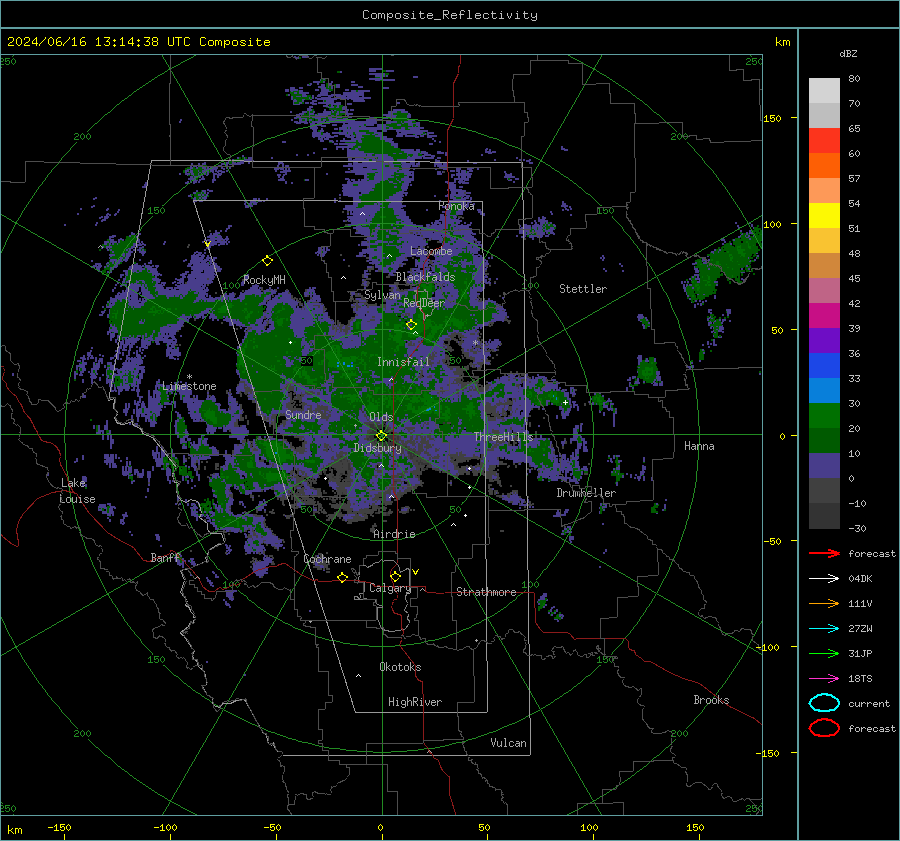Click the Blackfalds town label

(425, 277)
